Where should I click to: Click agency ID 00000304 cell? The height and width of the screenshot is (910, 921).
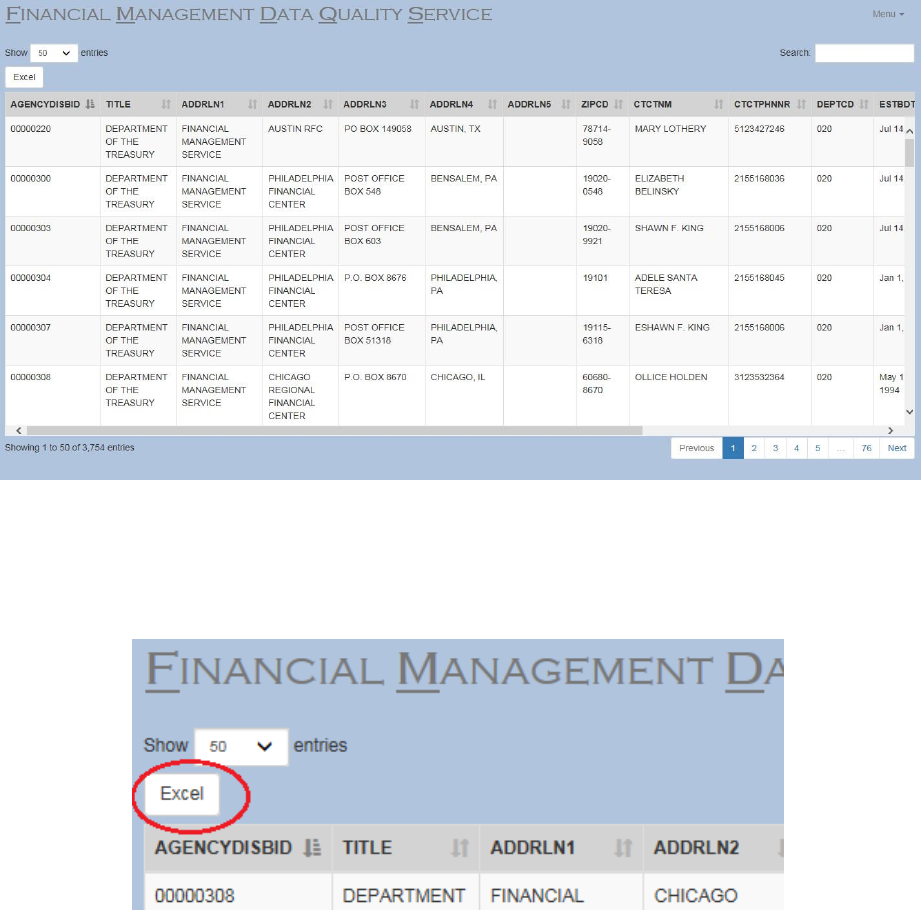tap(52, 291)
